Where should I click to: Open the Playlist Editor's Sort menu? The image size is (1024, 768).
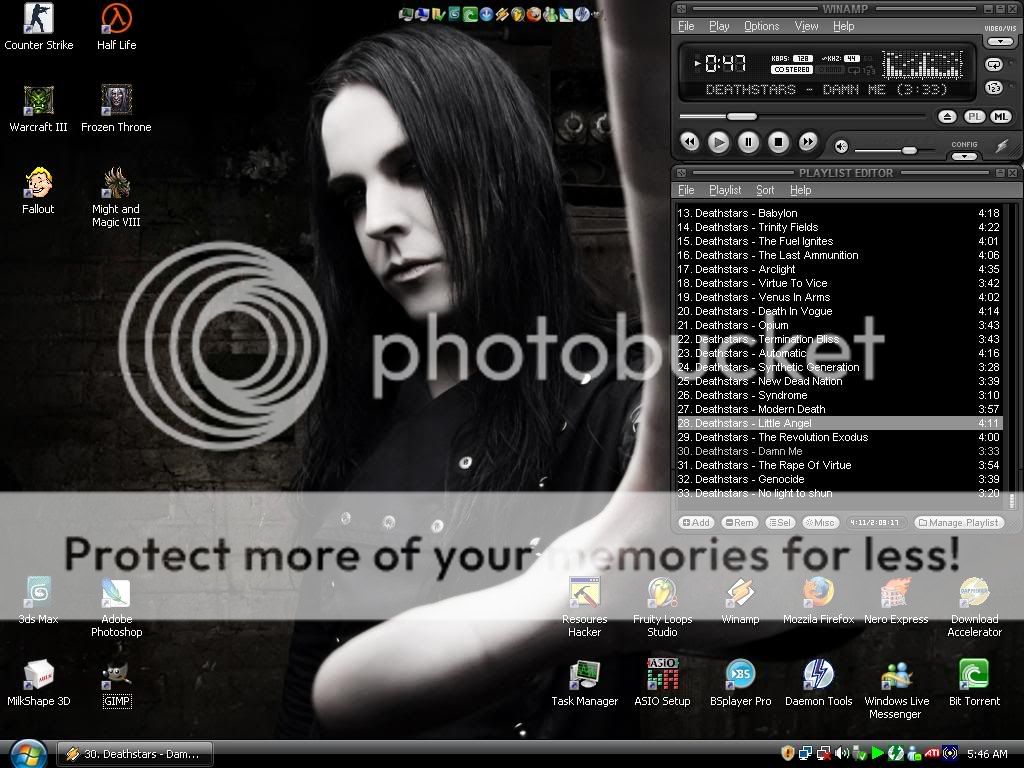765,190
